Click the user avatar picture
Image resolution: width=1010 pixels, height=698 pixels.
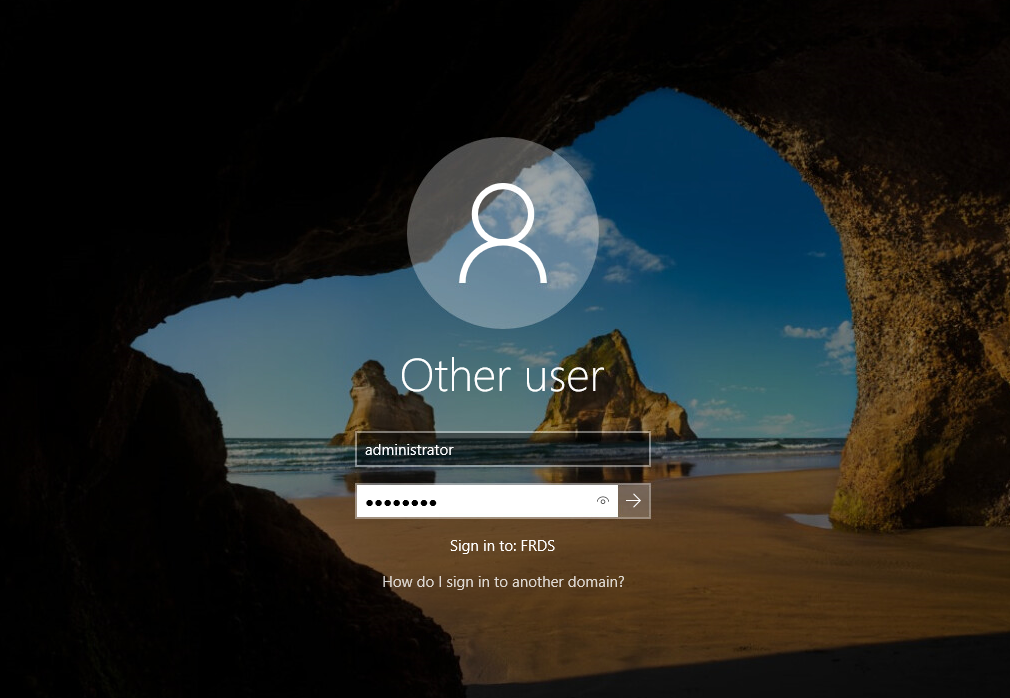coord(503,232)
